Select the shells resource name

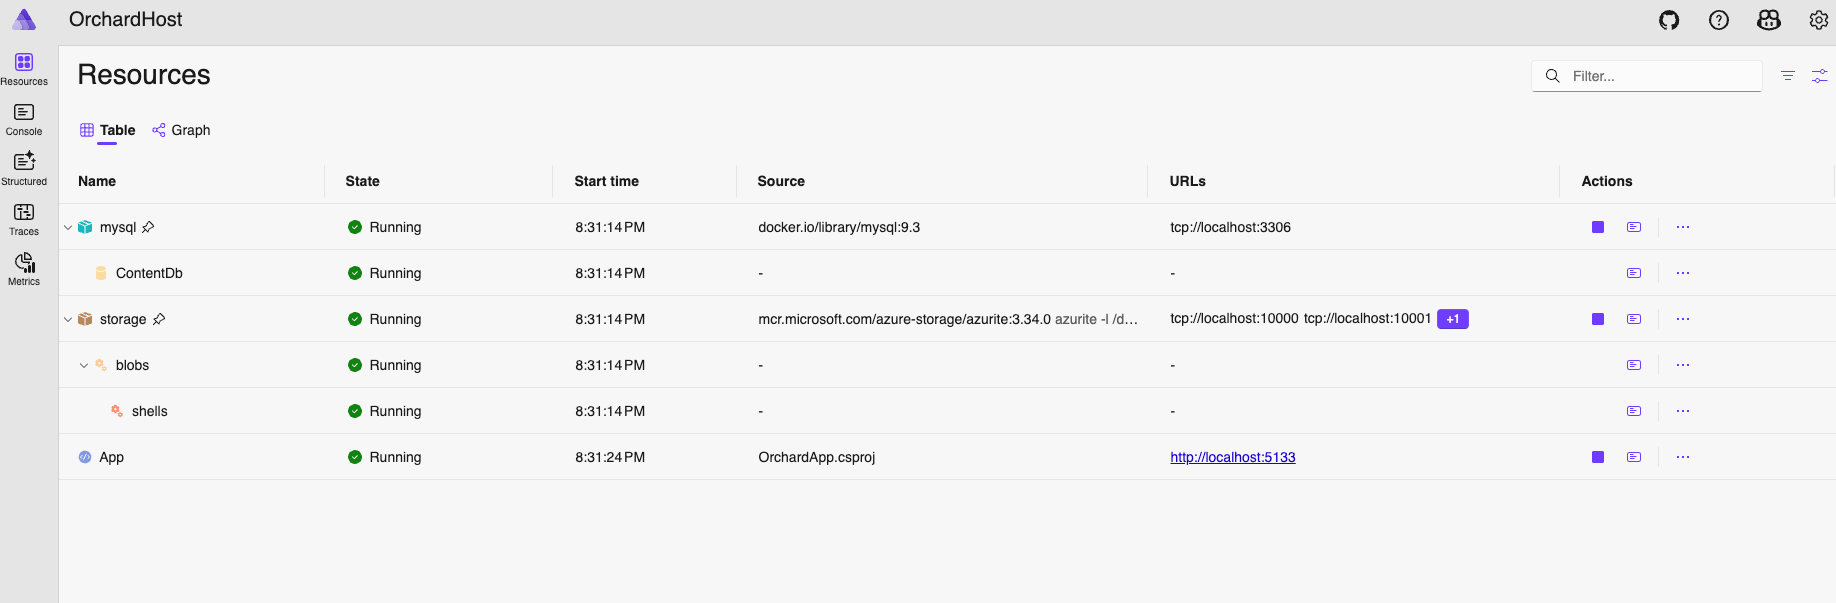[x=150, y=411]
